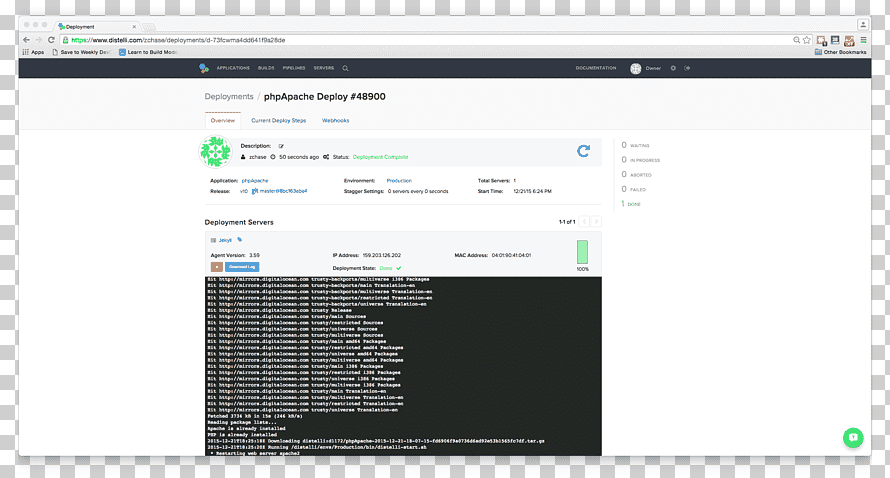Bookmark this page with the star icon
Viewport: 890px width, 478px height.
(x=807, y=40)
